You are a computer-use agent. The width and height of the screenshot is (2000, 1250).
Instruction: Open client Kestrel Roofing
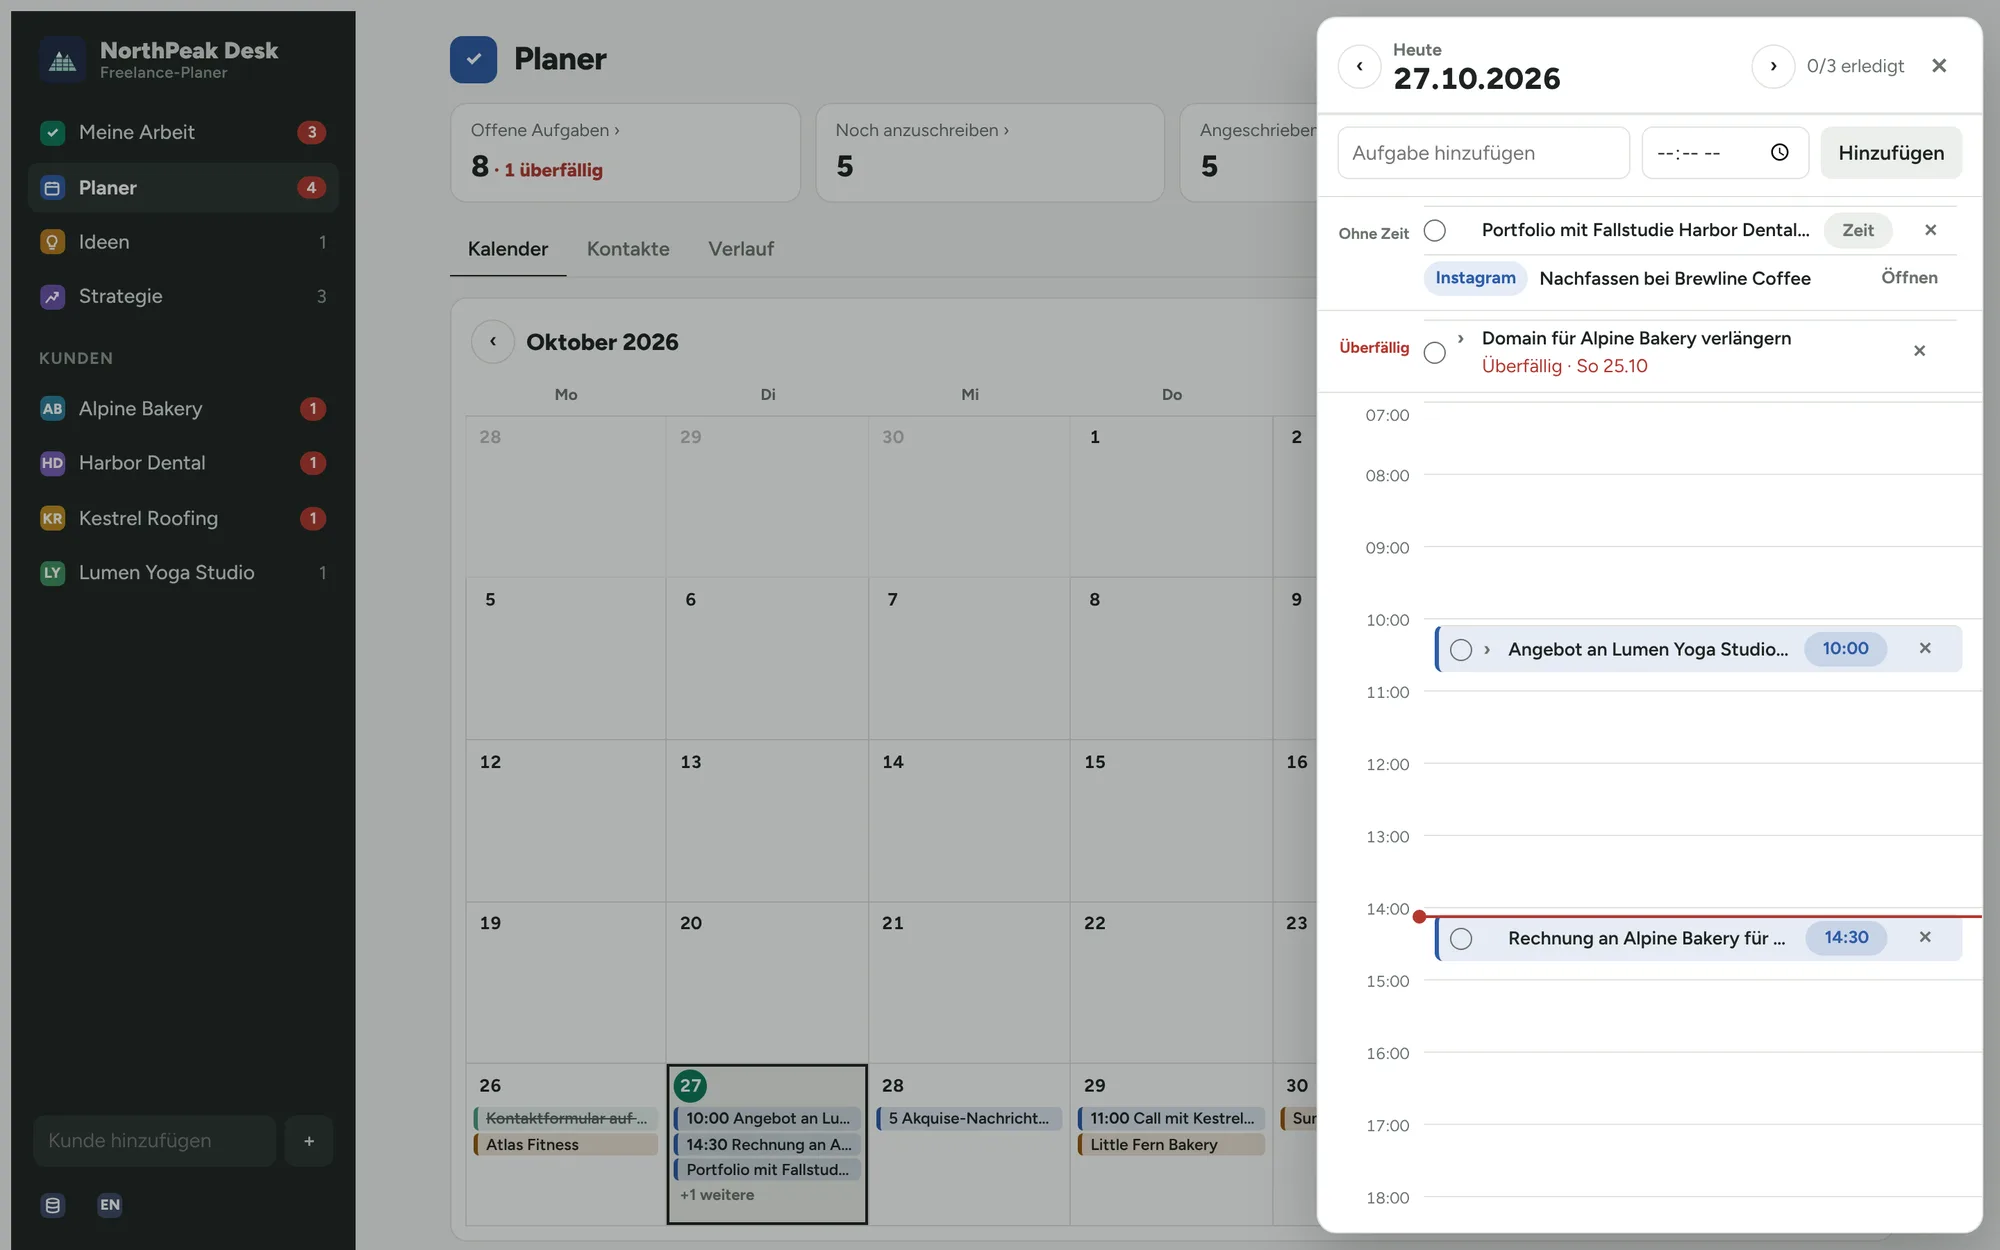(183, 518)
